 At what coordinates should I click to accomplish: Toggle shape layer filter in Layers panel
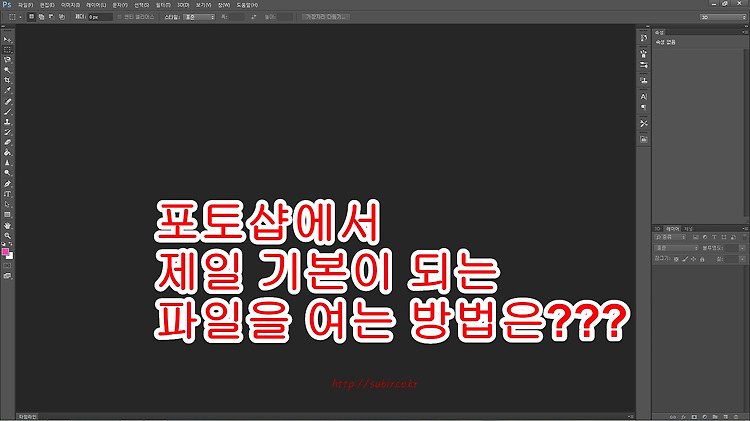[724, 237]
